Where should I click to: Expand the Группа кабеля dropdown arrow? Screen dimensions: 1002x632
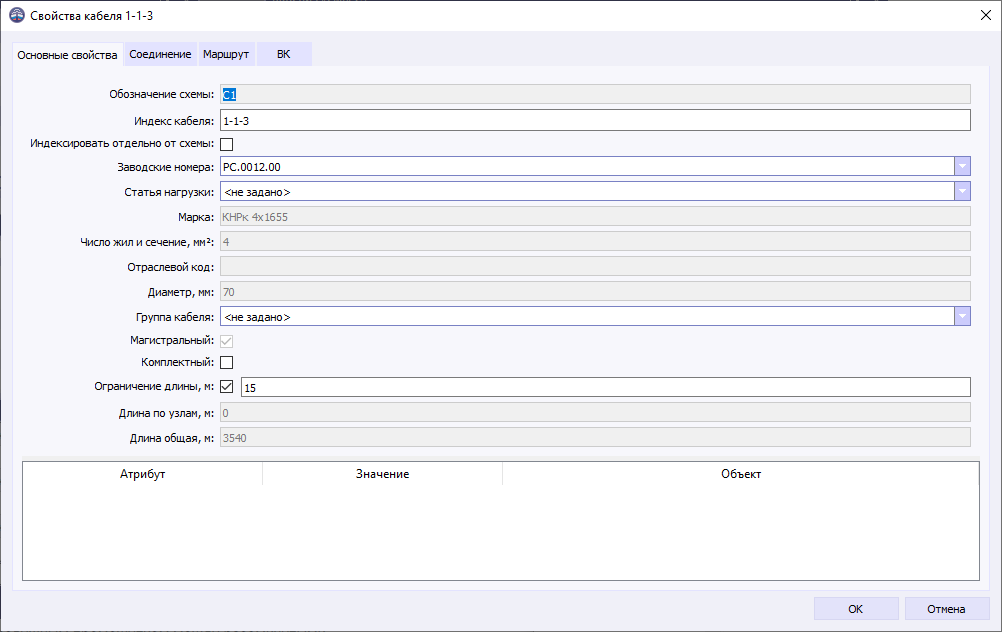[962, 316]
